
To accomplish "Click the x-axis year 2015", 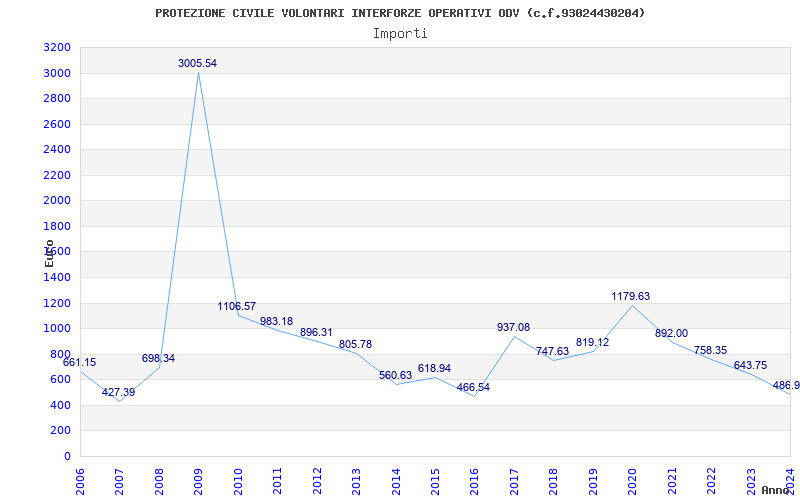I will pos(435,482).
